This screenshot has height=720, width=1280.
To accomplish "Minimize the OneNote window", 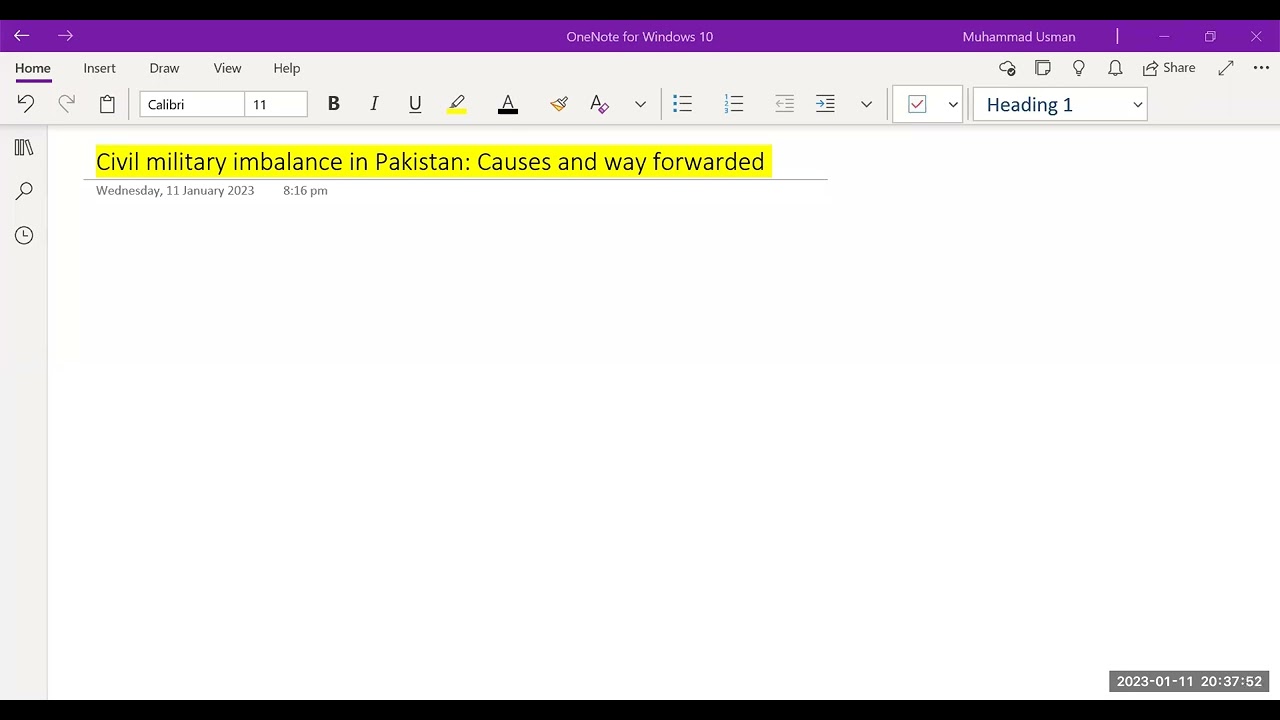I will pos(1164,36).
